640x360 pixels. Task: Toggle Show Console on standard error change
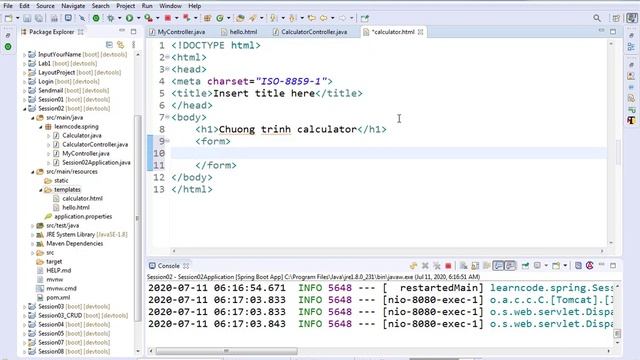point(510,266)
